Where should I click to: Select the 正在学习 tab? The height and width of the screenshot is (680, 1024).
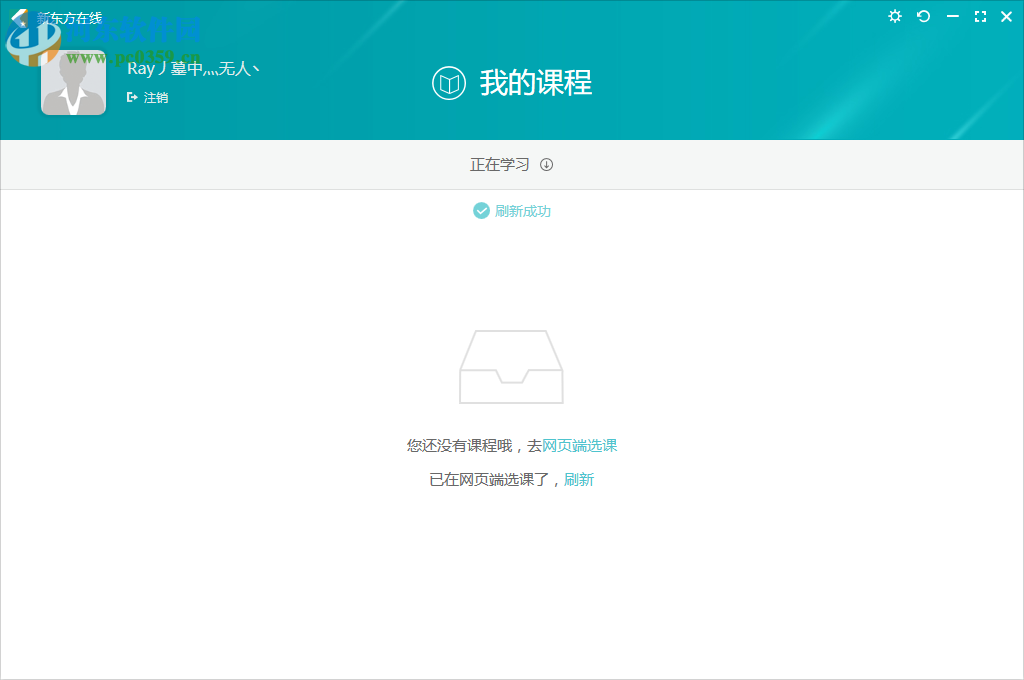[x=498, y=164]
